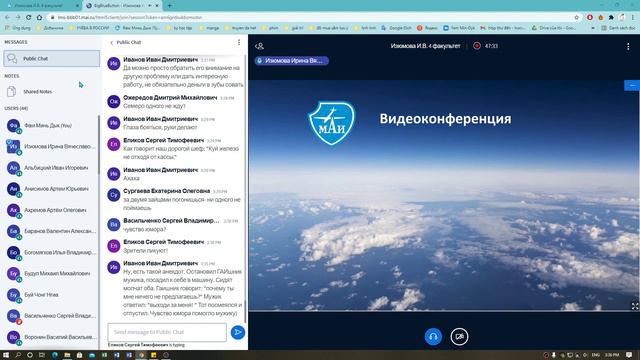Open Microsoft Edge from the taskbar
The height and width of the screenshot is (360, 640).
point(55,356)
